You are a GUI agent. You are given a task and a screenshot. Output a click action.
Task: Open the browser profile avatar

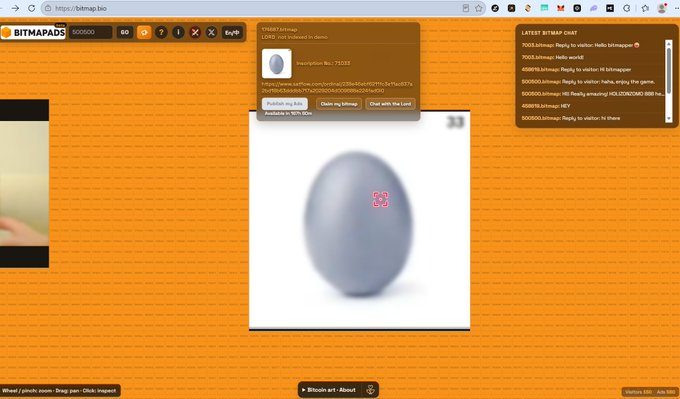[x=662, y=8]
